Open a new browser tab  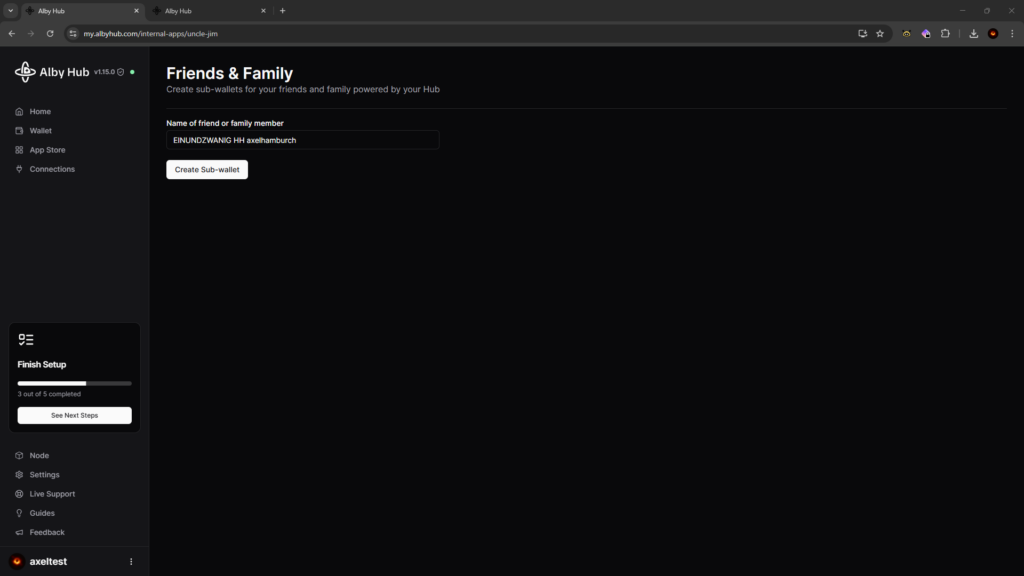[x=282, y=11]
